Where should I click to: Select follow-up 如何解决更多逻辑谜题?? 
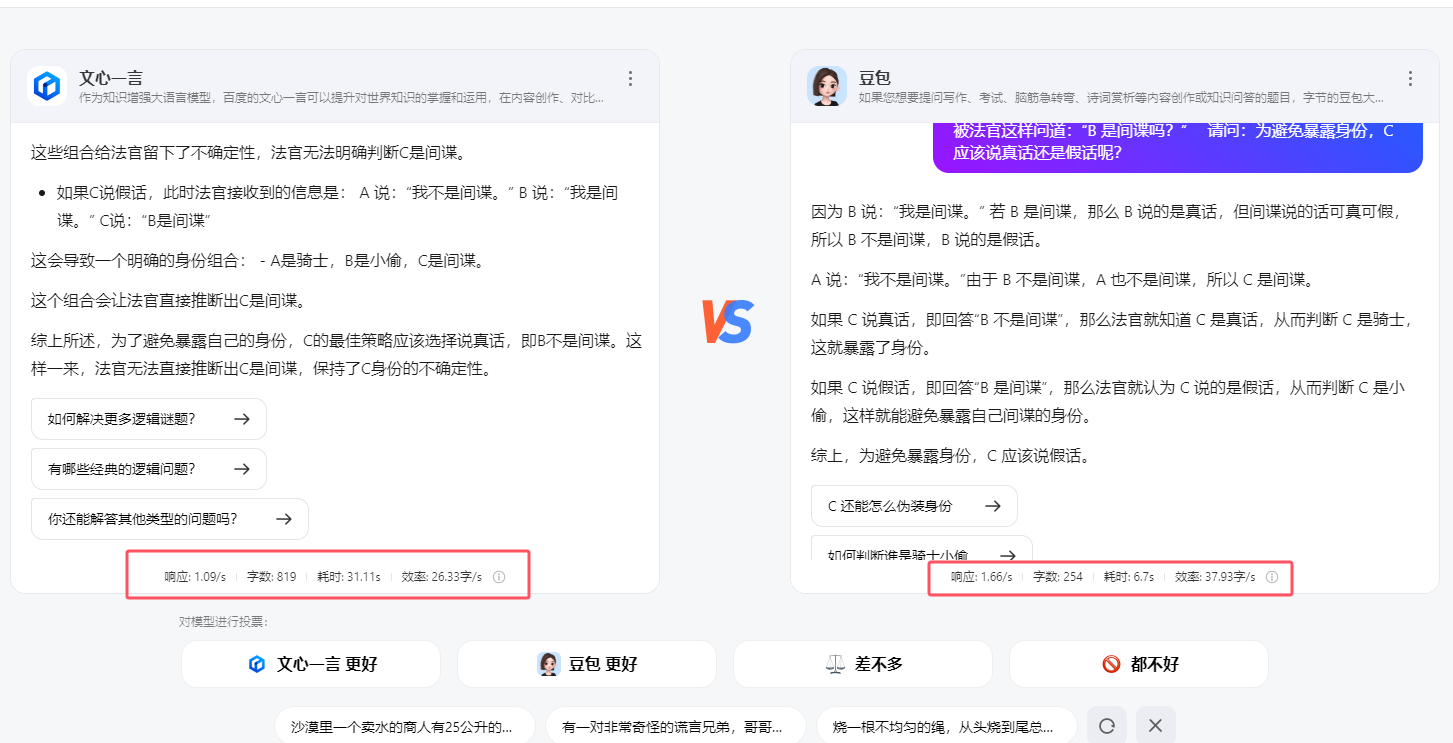[149, 419]
